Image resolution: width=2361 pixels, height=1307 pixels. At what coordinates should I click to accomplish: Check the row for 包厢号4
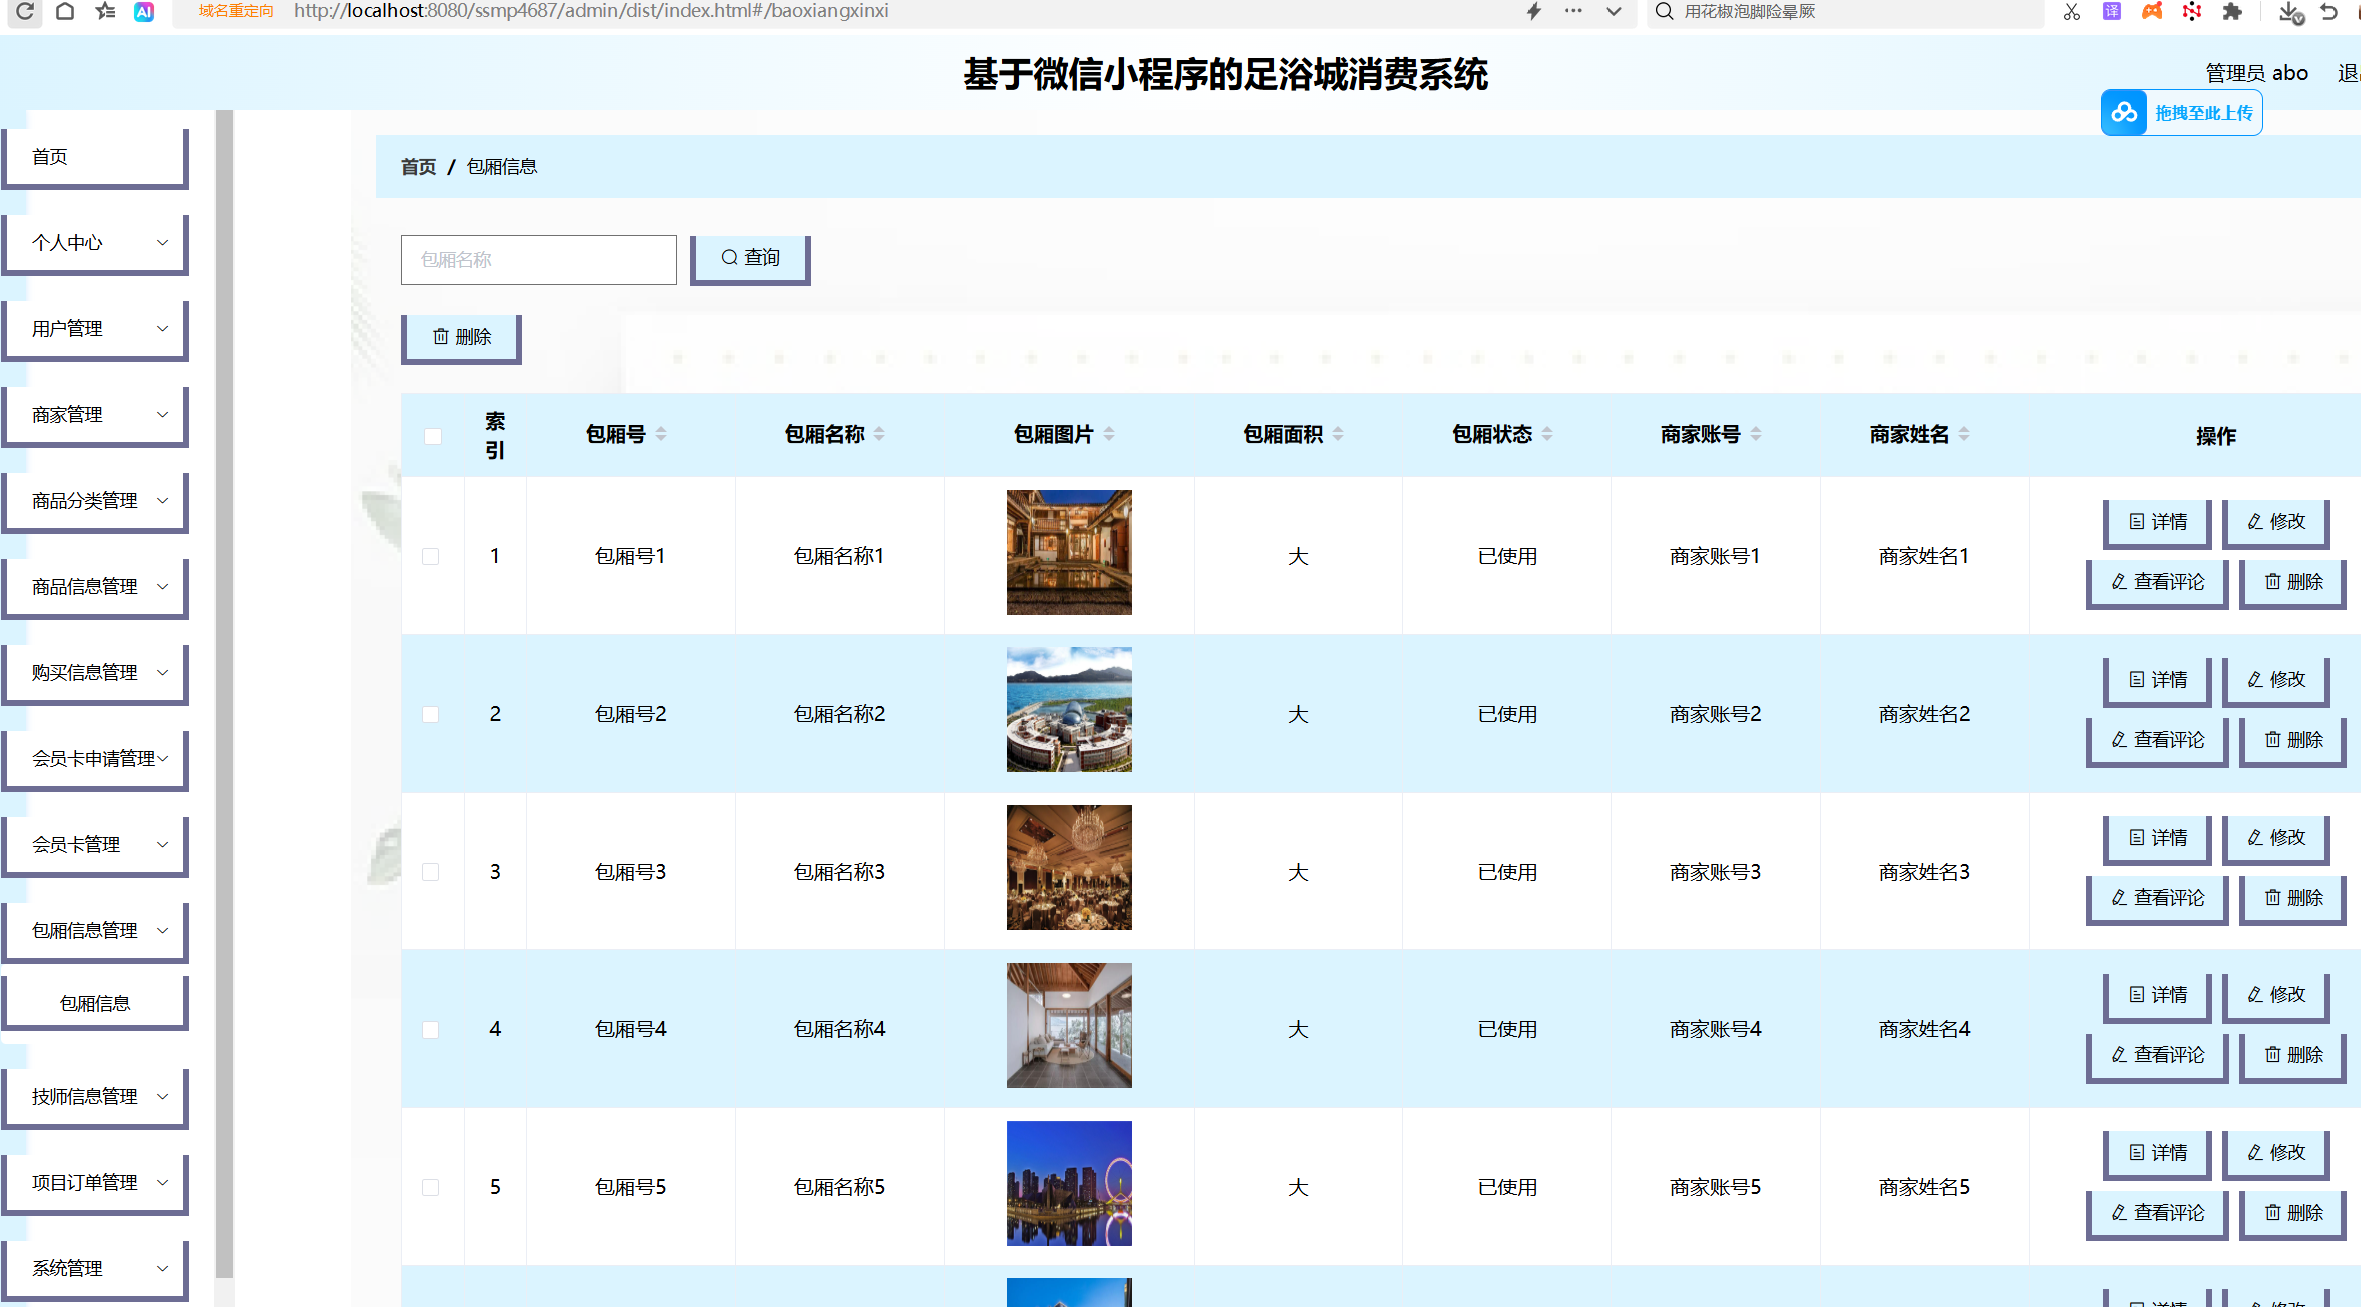(x=431, y=1030)
